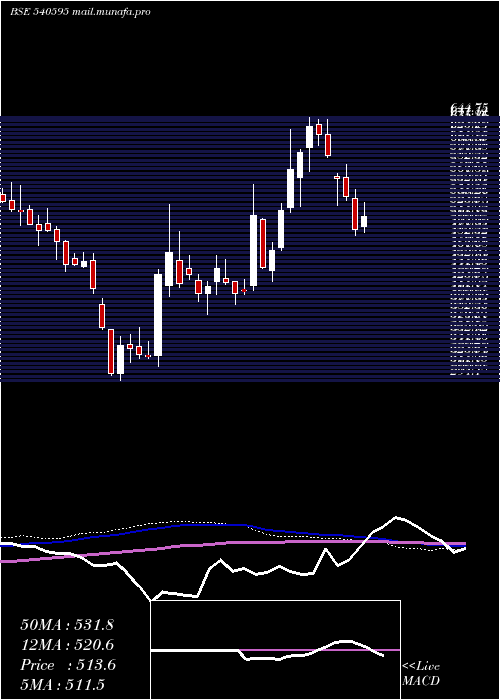Click the 644.75 top price axis label
The width and height of the screenshot is (500, 700).
click(x=469, y=108)
